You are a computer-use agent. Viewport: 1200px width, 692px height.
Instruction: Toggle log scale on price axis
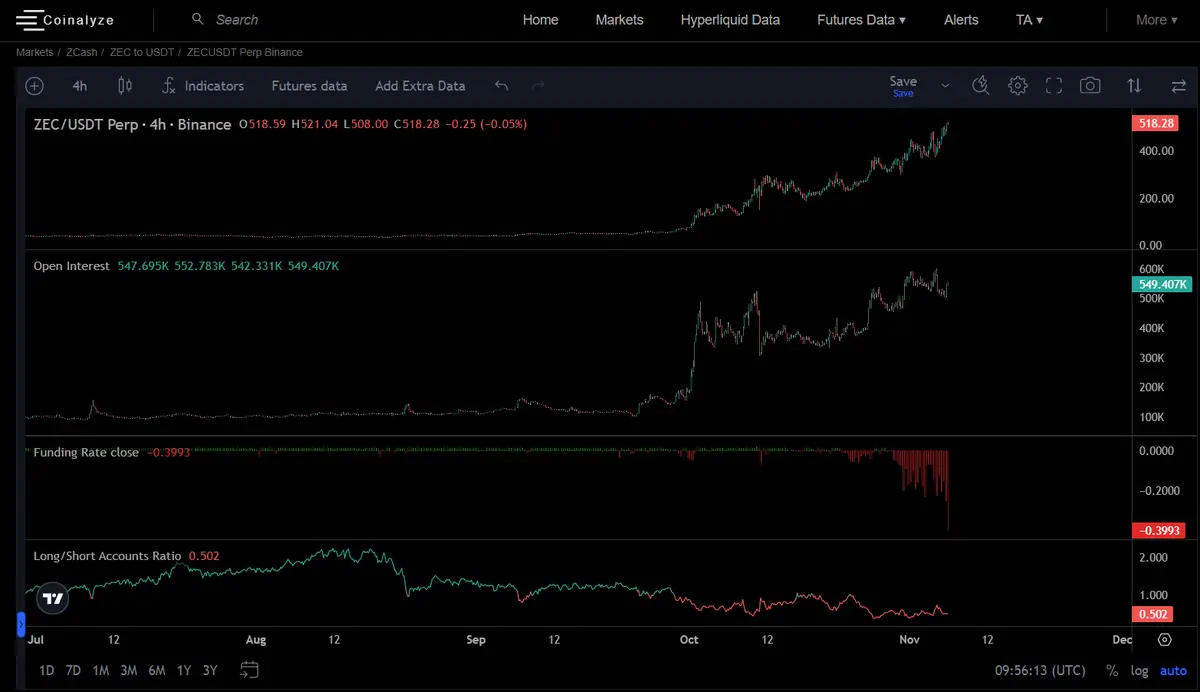pos(1139,670)
